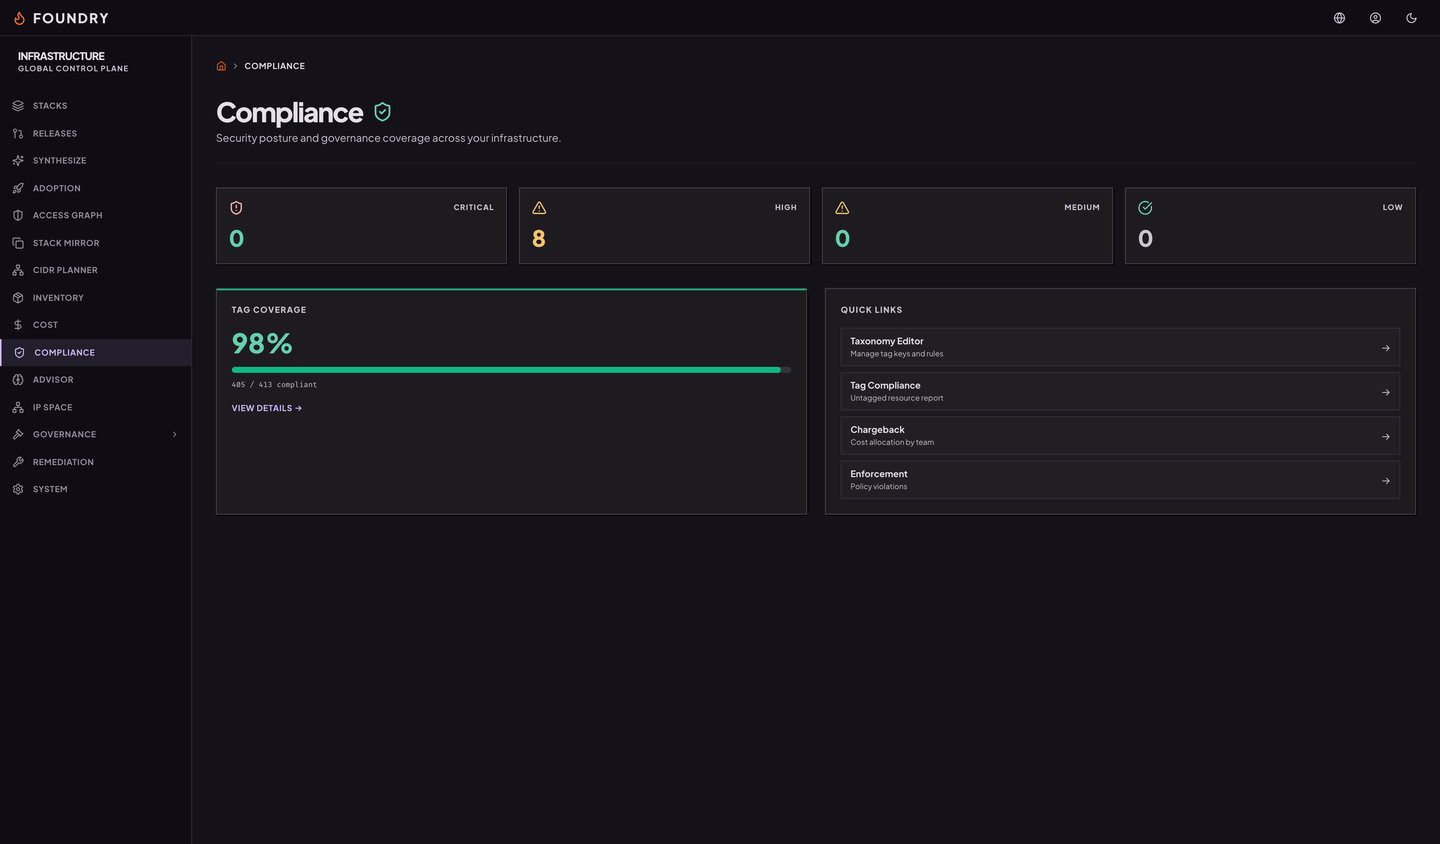Click the 98% tag coverage value

(x=262, y=343)
